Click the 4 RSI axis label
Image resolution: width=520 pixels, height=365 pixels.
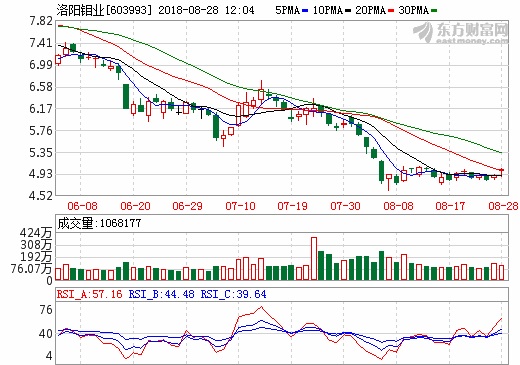[49, 356]
